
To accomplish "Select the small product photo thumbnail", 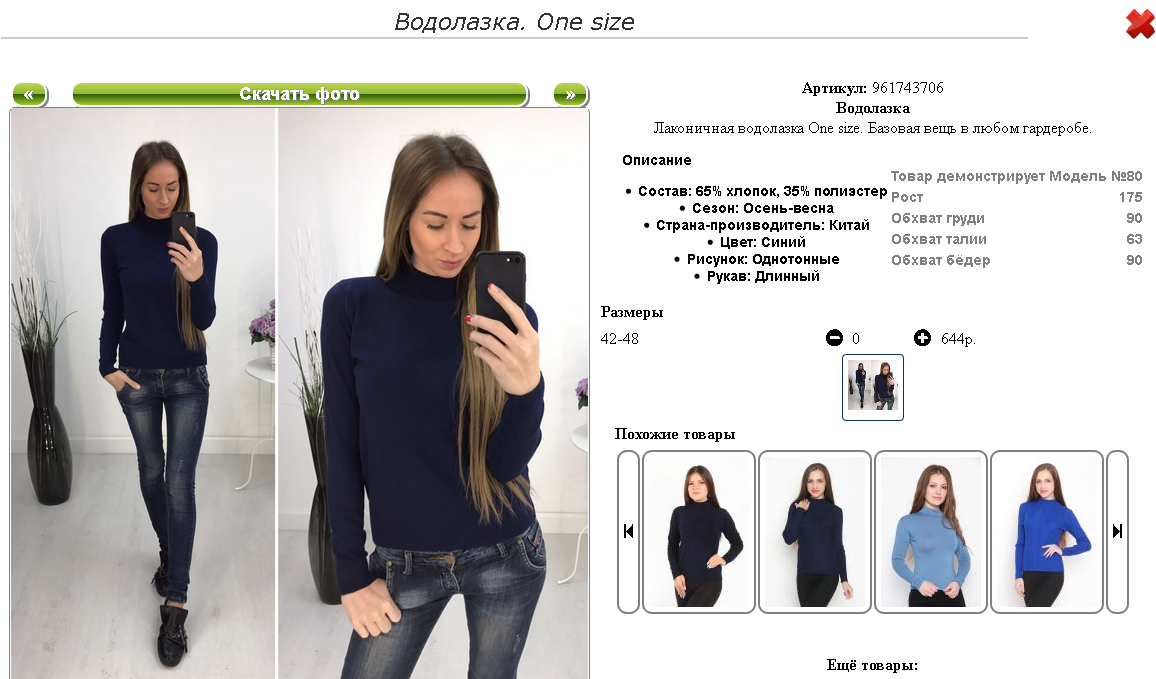I will [x=873, y=387].
